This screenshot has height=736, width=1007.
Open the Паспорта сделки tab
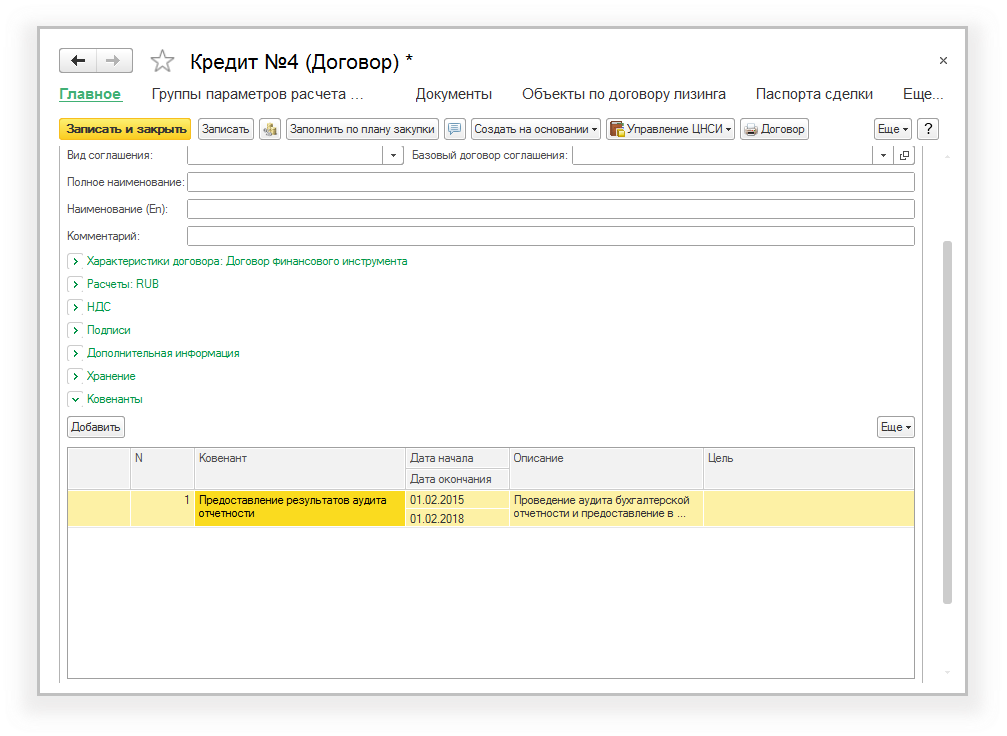pos(814,94)
